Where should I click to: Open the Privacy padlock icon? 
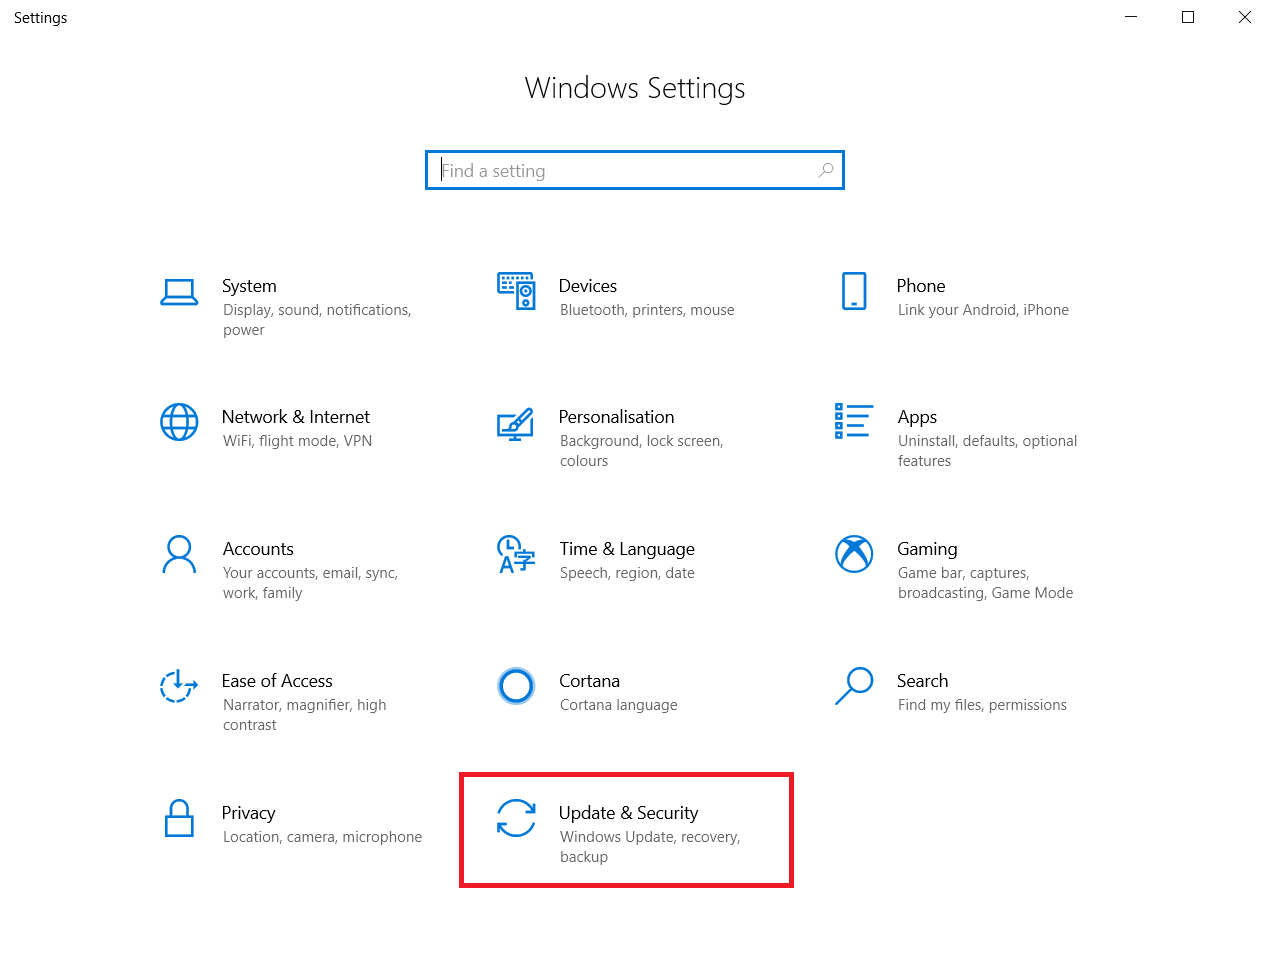[x=179, y=818]
